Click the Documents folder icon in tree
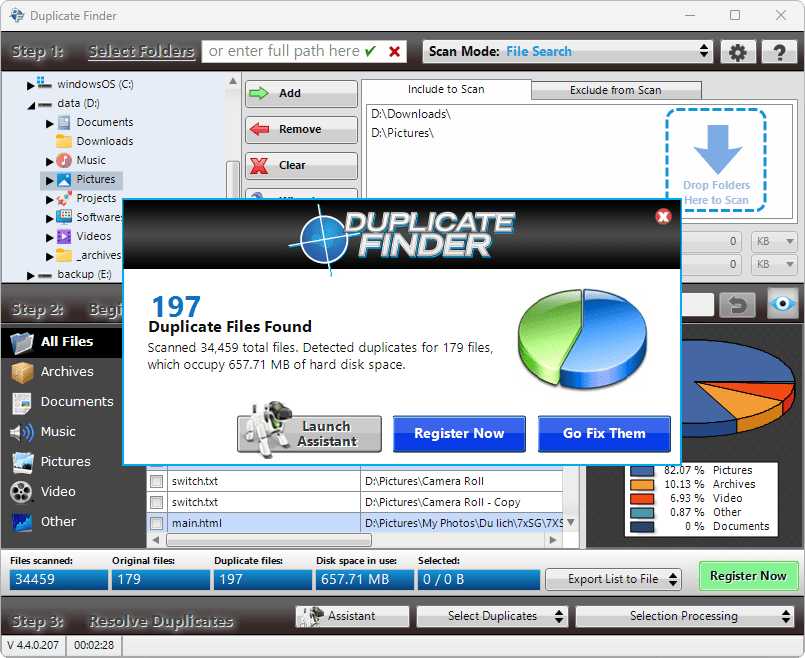Image resolution: width=805 pixels, height=658 pixels. (64, 122)
